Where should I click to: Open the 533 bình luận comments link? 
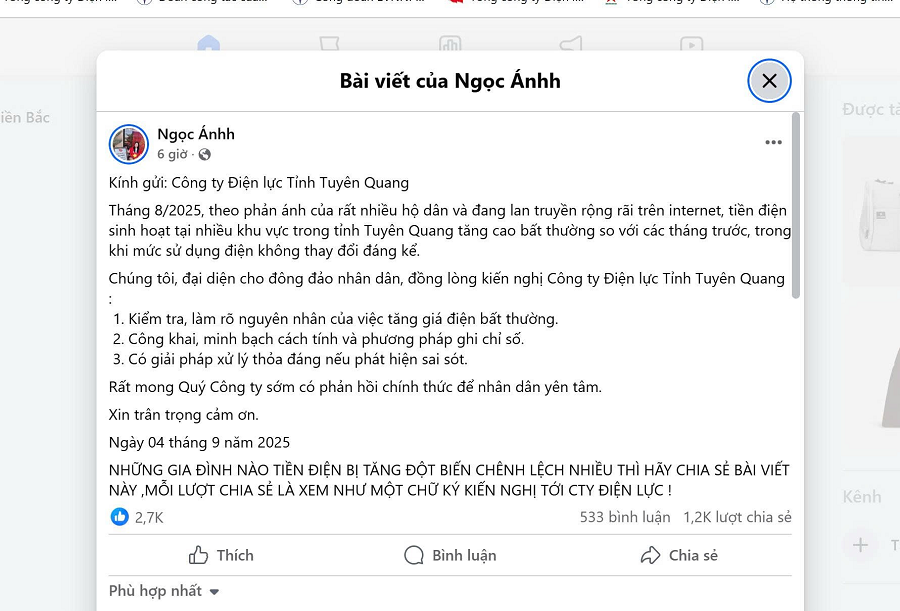click(x=625, y=517)
